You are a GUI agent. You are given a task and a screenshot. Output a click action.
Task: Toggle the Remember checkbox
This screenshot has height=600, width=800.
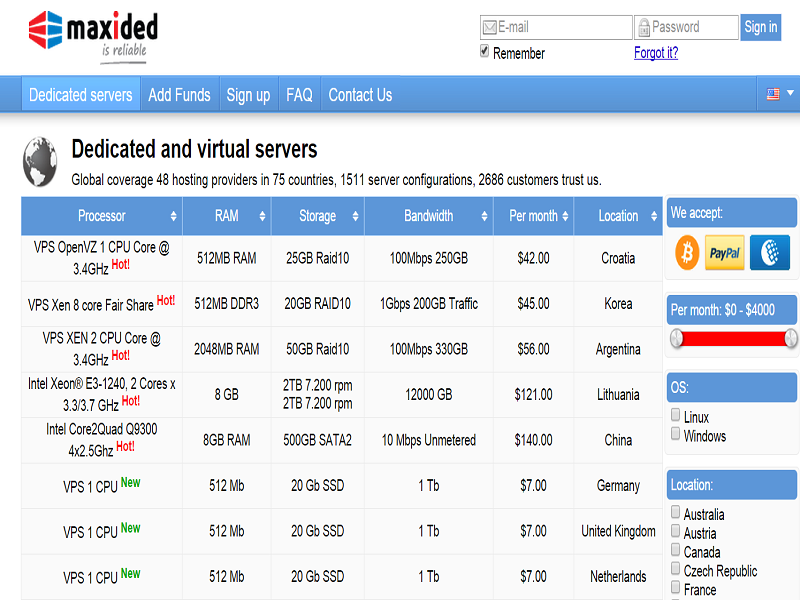[485, 51]
